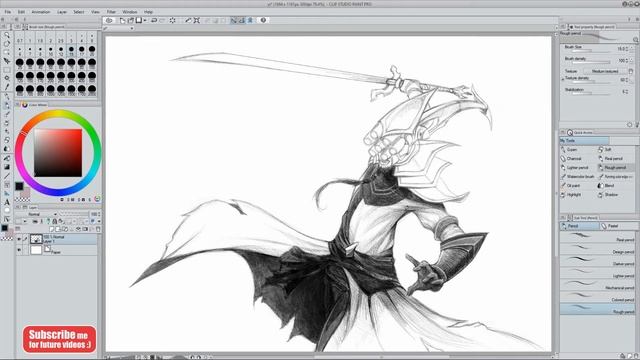Select Design pencil in sub tool list
Screen dimensions: 640x360
[x=598, y=250]
